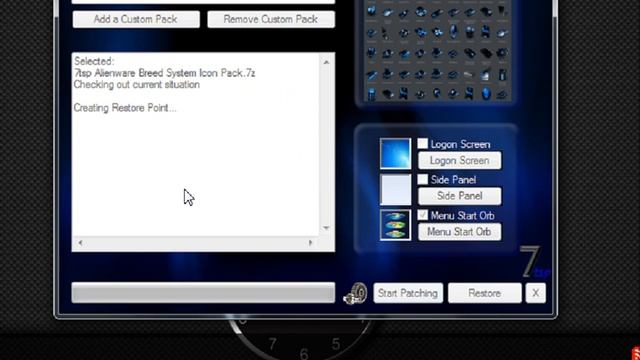The width and height of the screenshot is (640, 360).
Task: Click Remove Custom Pack button
Action: (271, 19)
